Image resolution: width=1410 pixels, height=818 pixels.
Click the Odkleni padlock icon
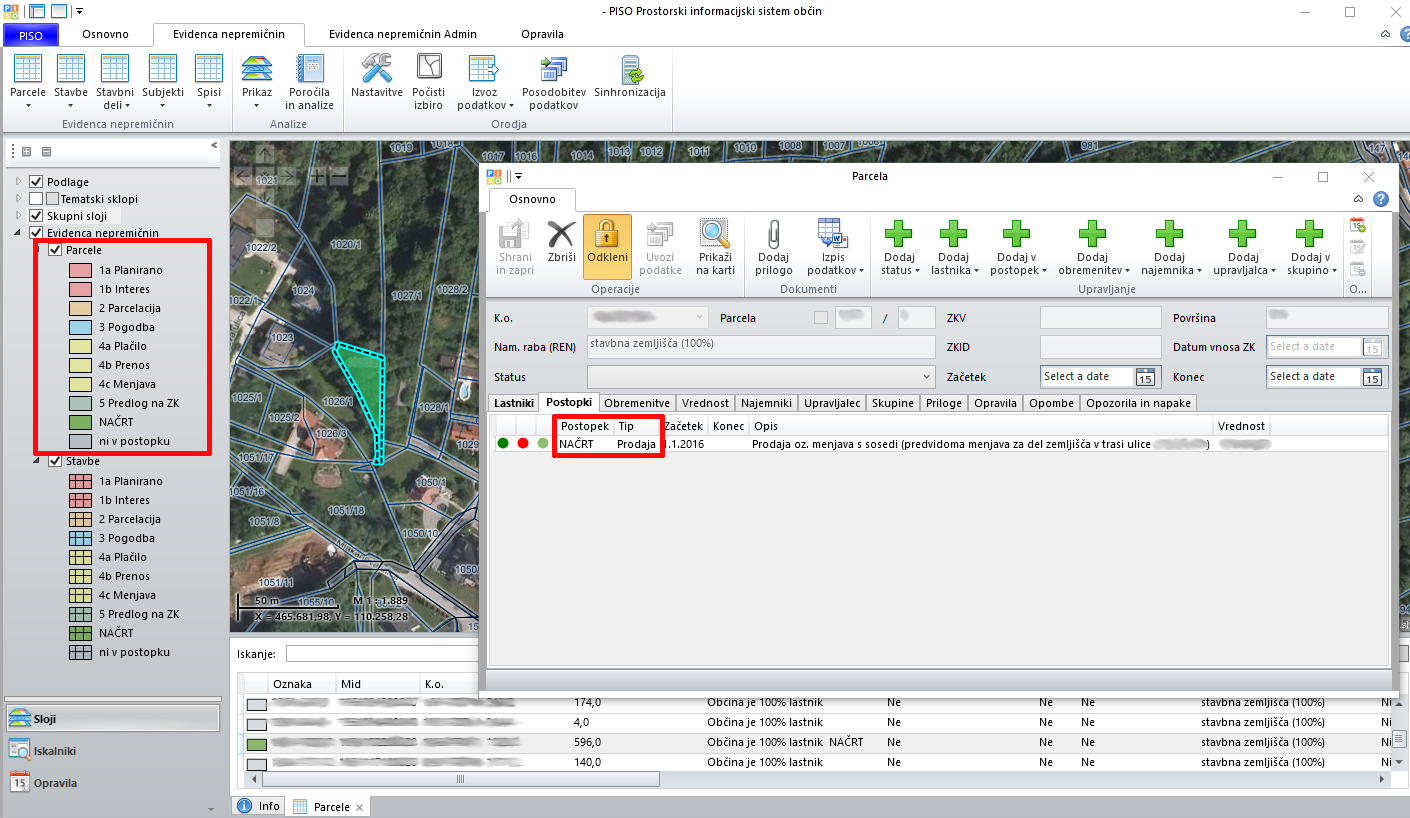(x=607, y=236)
